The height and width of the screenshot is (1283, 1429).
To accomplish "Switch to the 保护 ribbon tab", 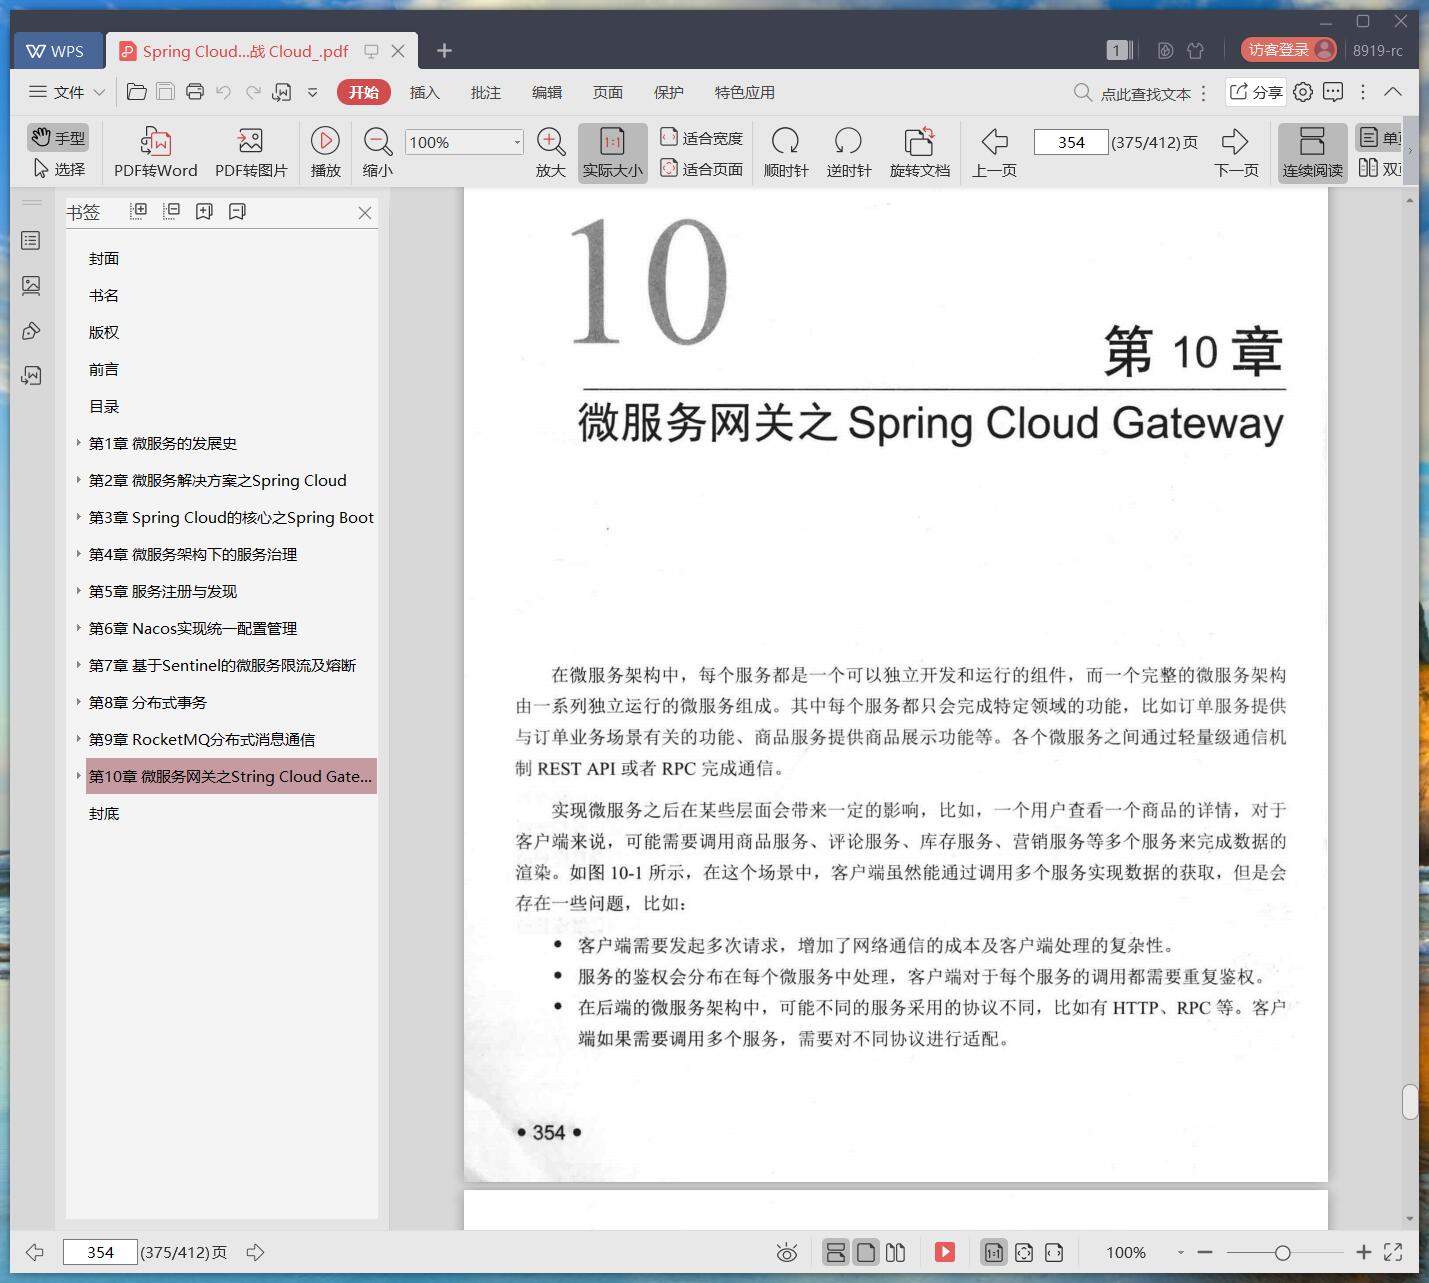I will click(x=668, y=92).
